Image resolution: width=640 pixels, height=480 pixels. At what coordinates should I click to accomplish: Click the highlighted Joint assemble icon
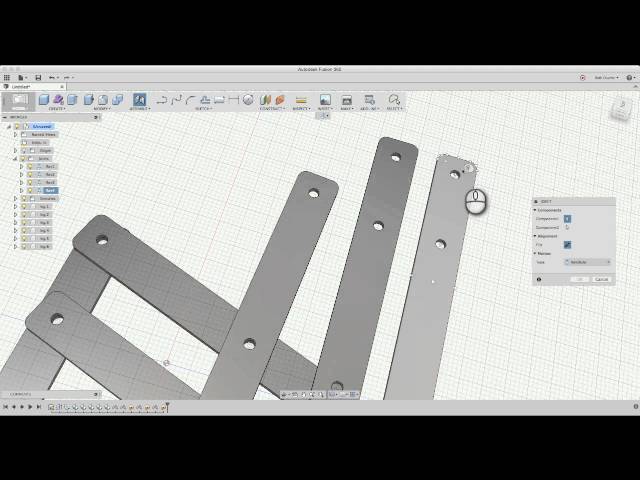139,99
